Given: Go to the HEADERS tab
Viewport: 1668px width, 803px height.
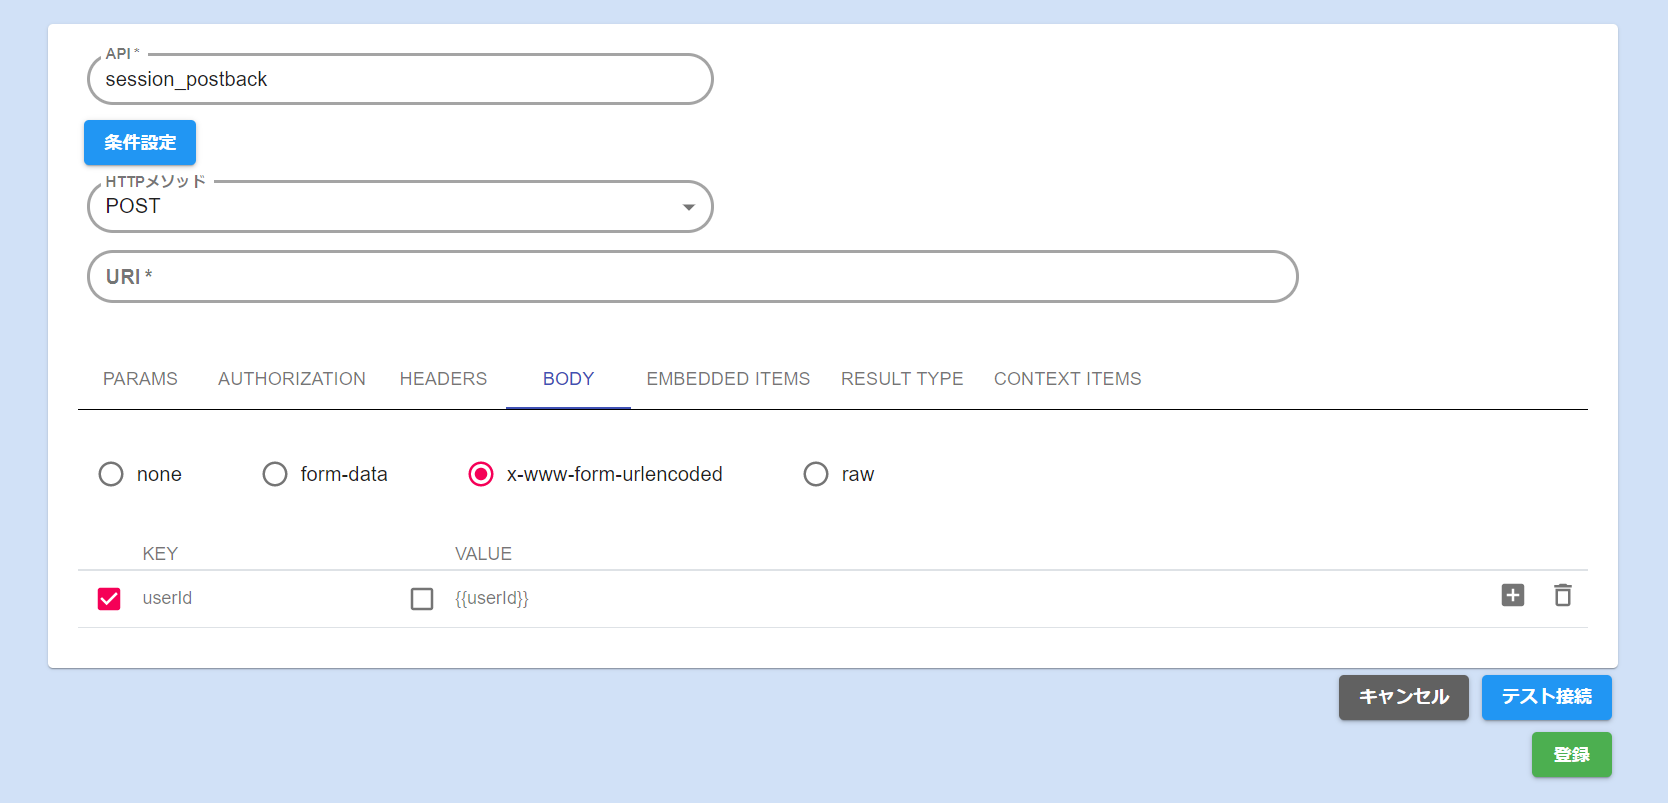Looking at the screenshot, I should click(443, 379).
